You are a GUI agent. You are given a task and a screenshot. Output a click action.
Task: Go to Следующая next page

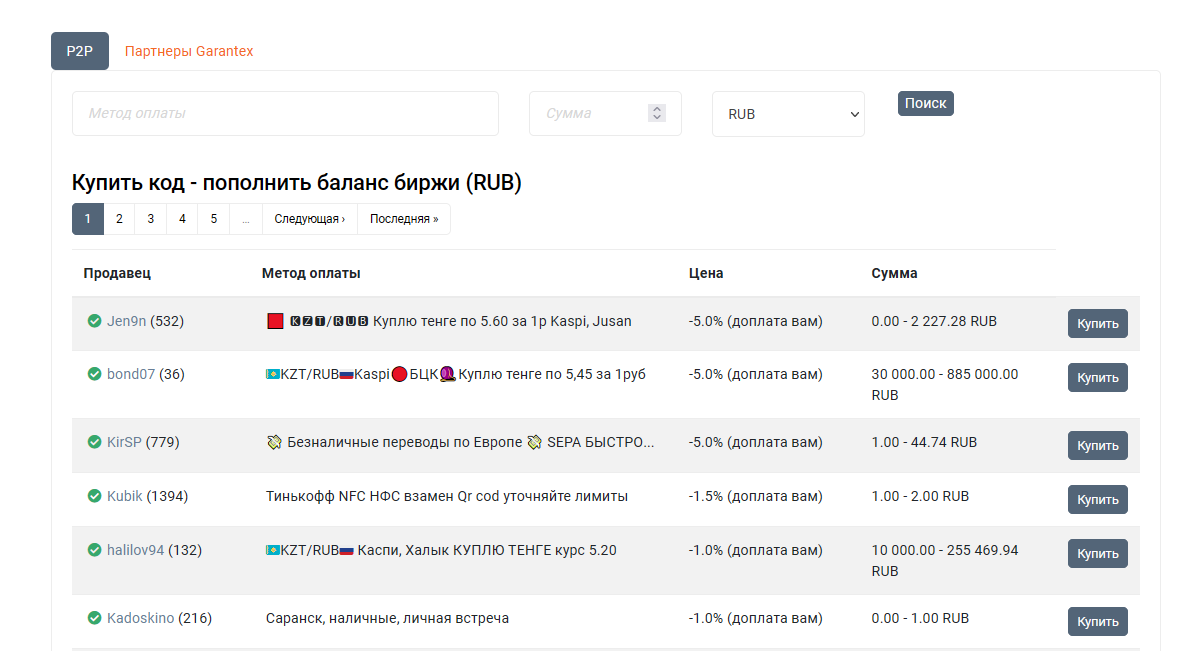309,219
